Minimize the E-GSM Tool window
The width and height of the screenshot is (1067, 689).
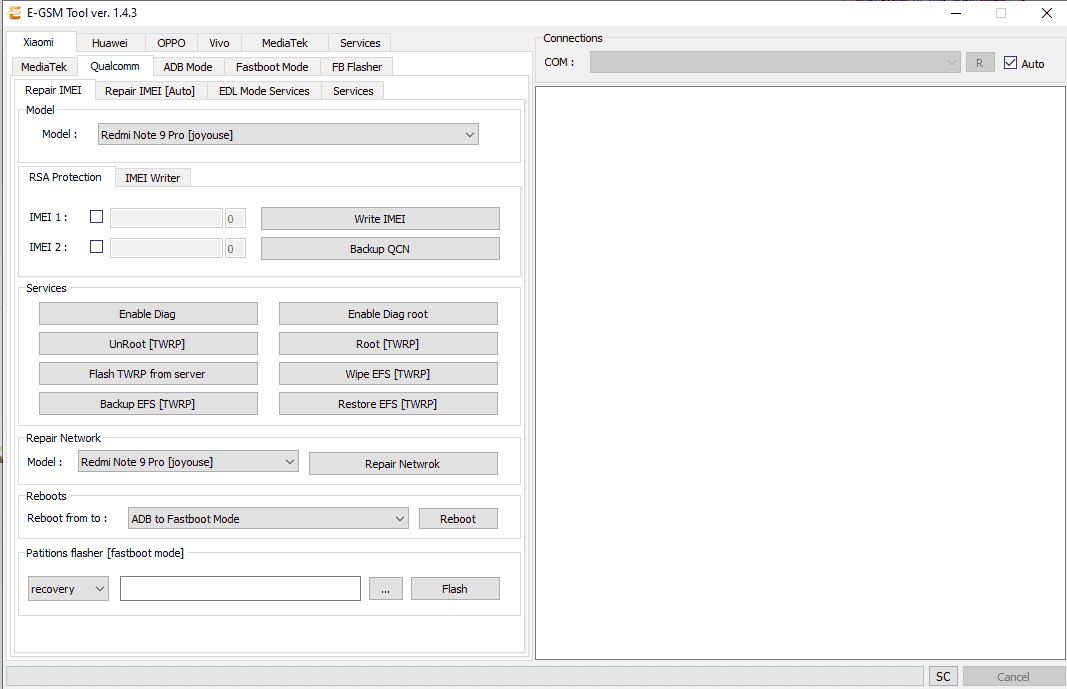pyautogui.click(x=955, y=13)
